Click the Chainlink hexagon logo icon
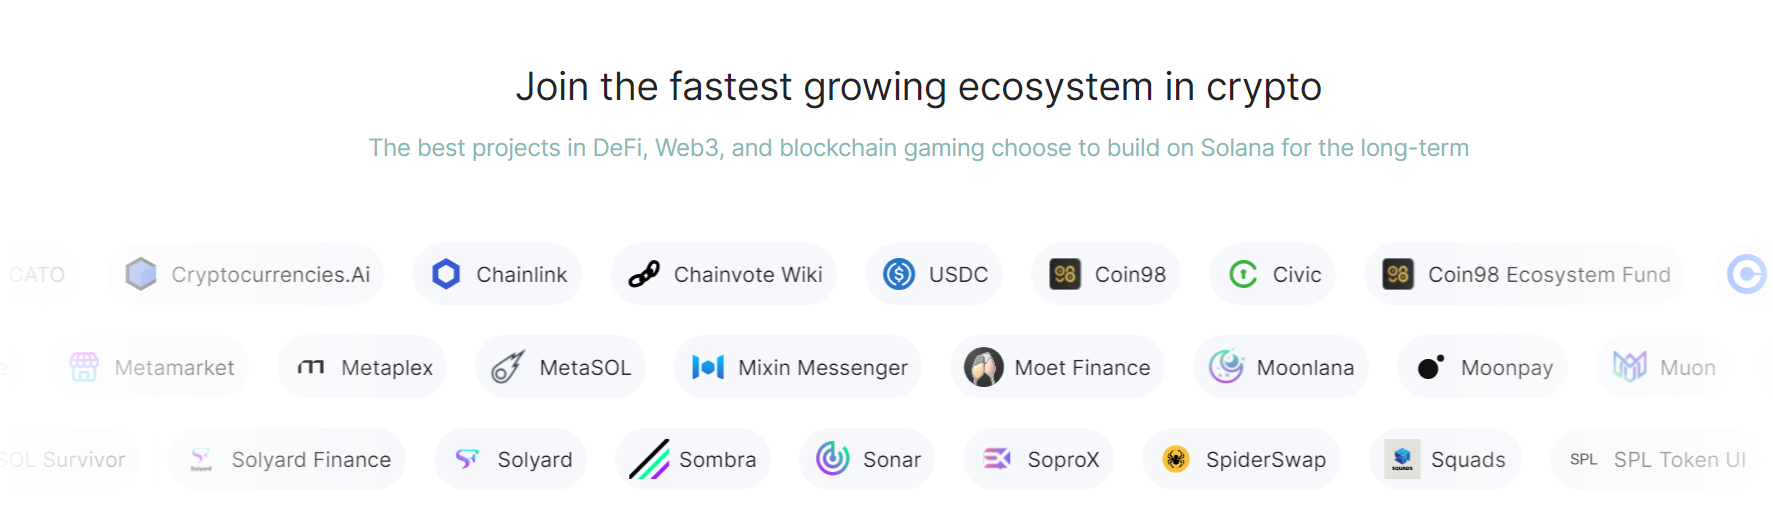Screen dimensions: 1773x509 [x=446, y=274]
